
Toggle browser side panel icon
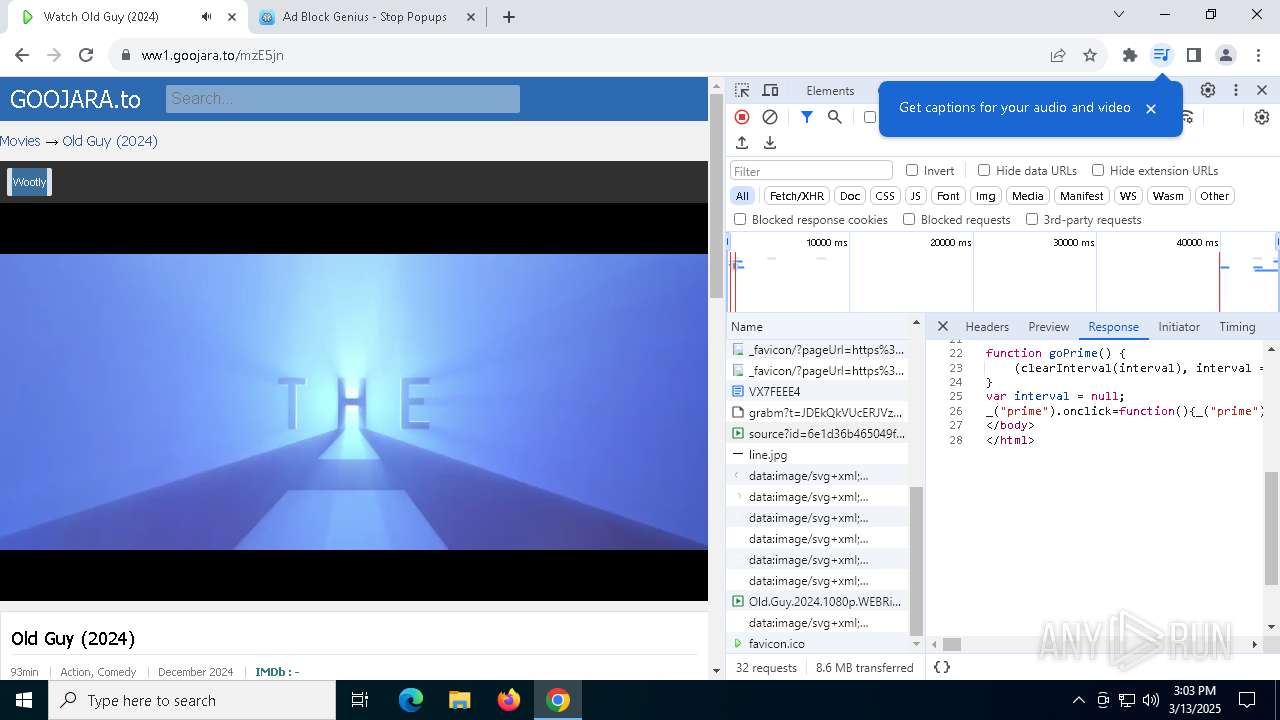pyautogui.click(x=1193, y=55)
